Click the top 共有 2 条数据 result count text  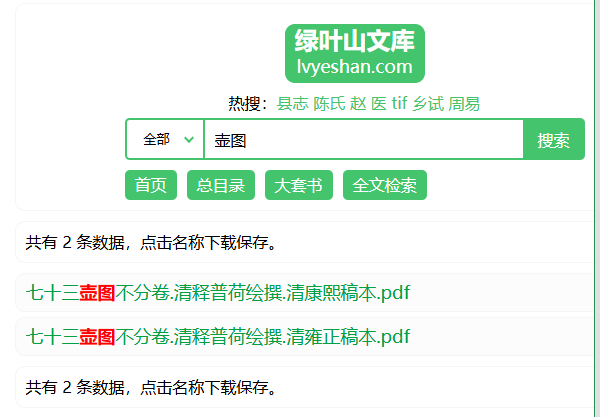[x=151, y=243]
